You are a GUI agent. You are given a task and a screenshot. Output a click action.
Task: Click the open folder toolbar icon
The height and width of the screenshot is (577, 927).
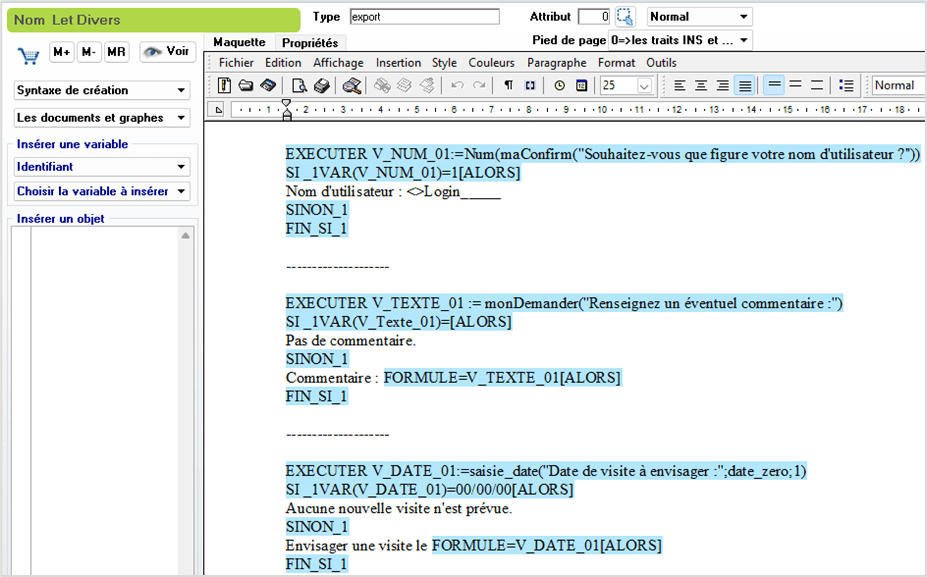(246, 86)
